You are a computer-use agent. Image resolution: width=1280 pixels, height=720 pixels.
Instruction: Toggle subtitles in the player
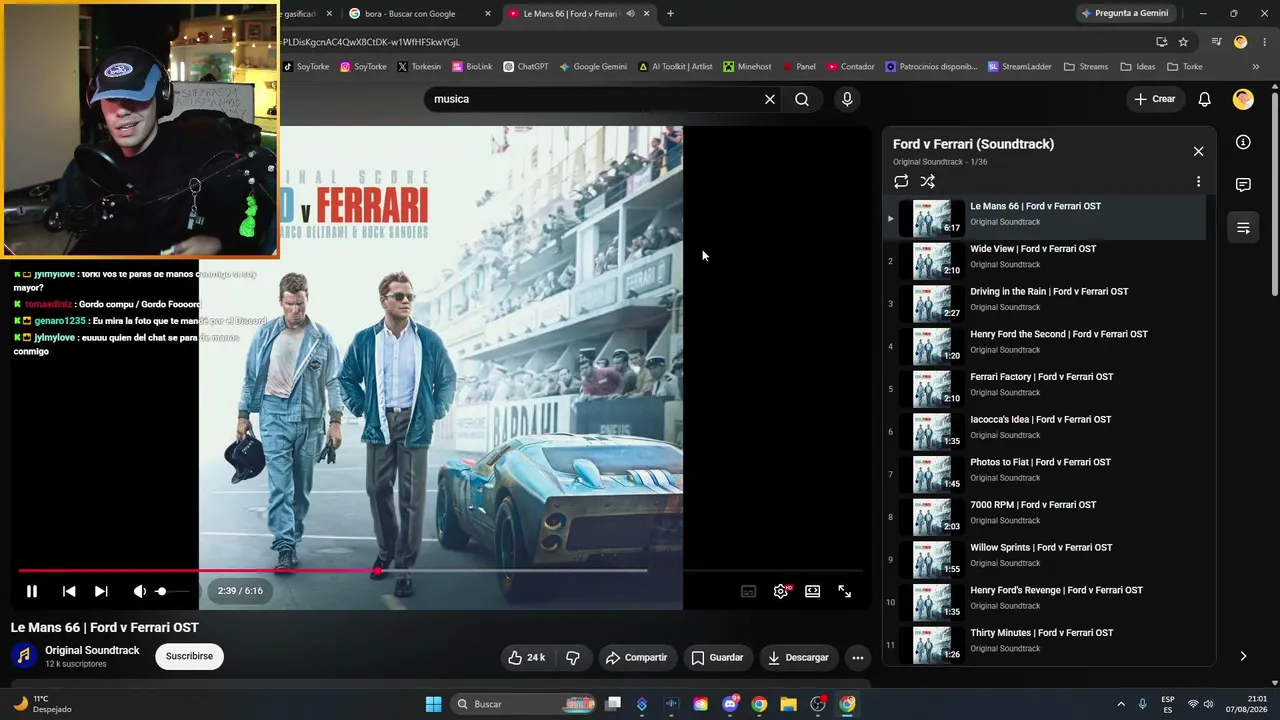(x=748, y=591)
